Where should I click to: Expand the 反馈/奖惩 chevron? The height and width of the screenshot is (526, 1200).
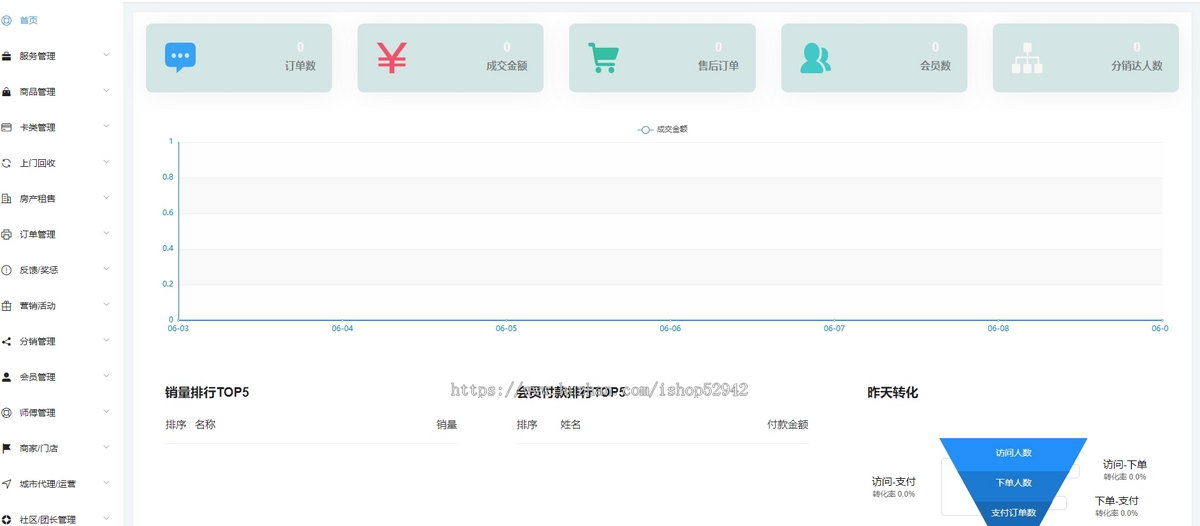click(x=106, y=269)
